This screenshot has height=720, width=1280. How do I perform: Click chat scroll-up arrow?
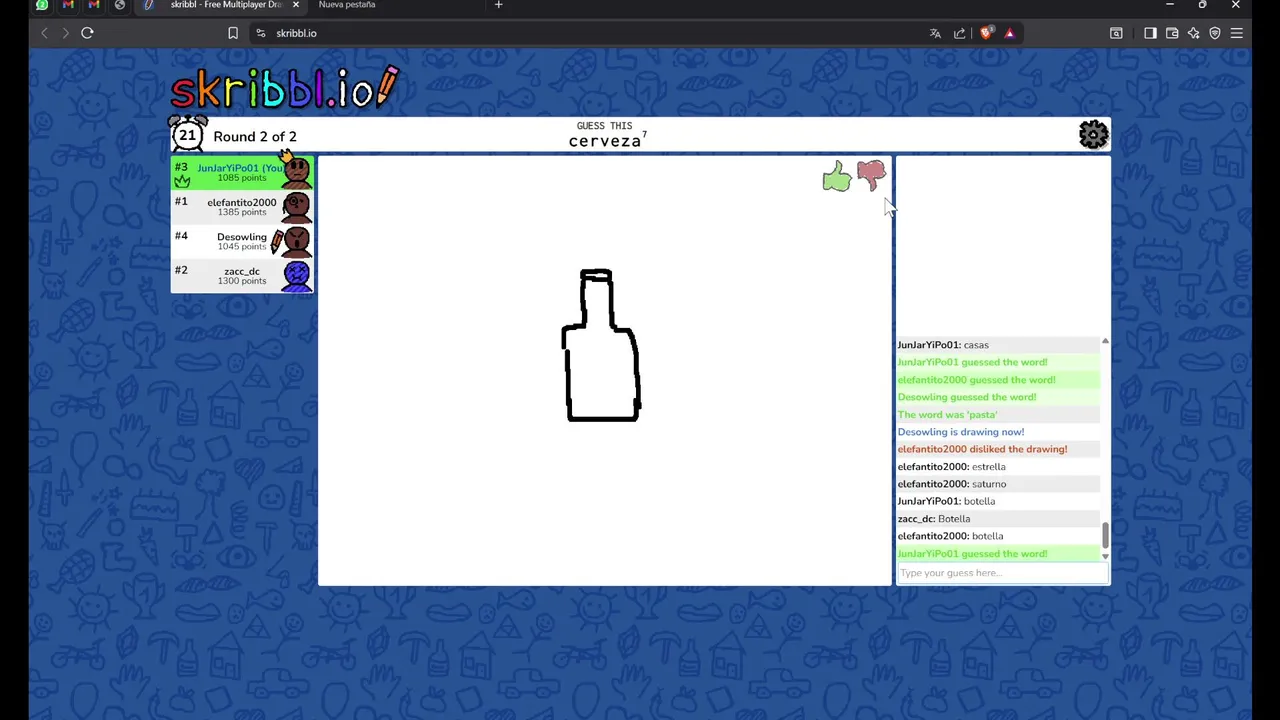point(1105,342)
